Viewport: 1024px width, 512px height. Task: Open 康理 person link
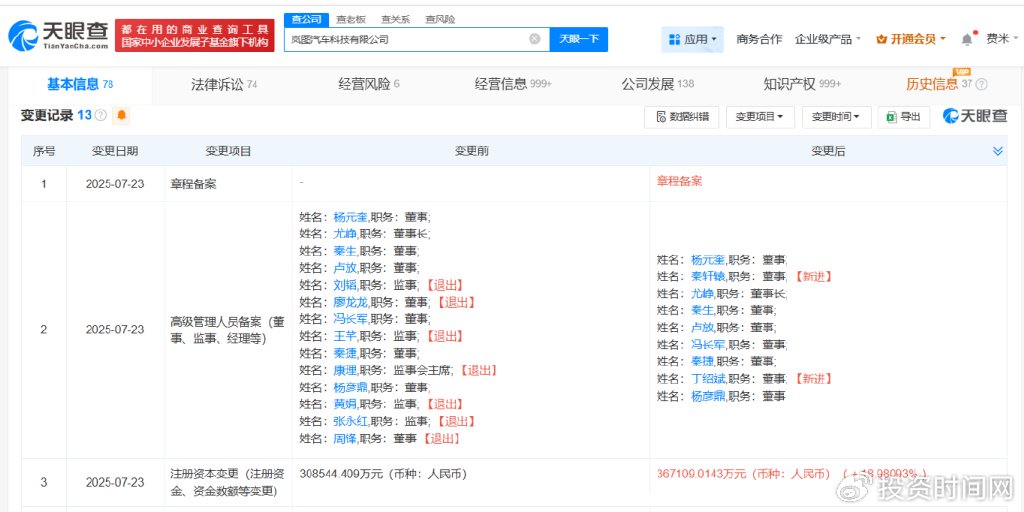[345, 370]
